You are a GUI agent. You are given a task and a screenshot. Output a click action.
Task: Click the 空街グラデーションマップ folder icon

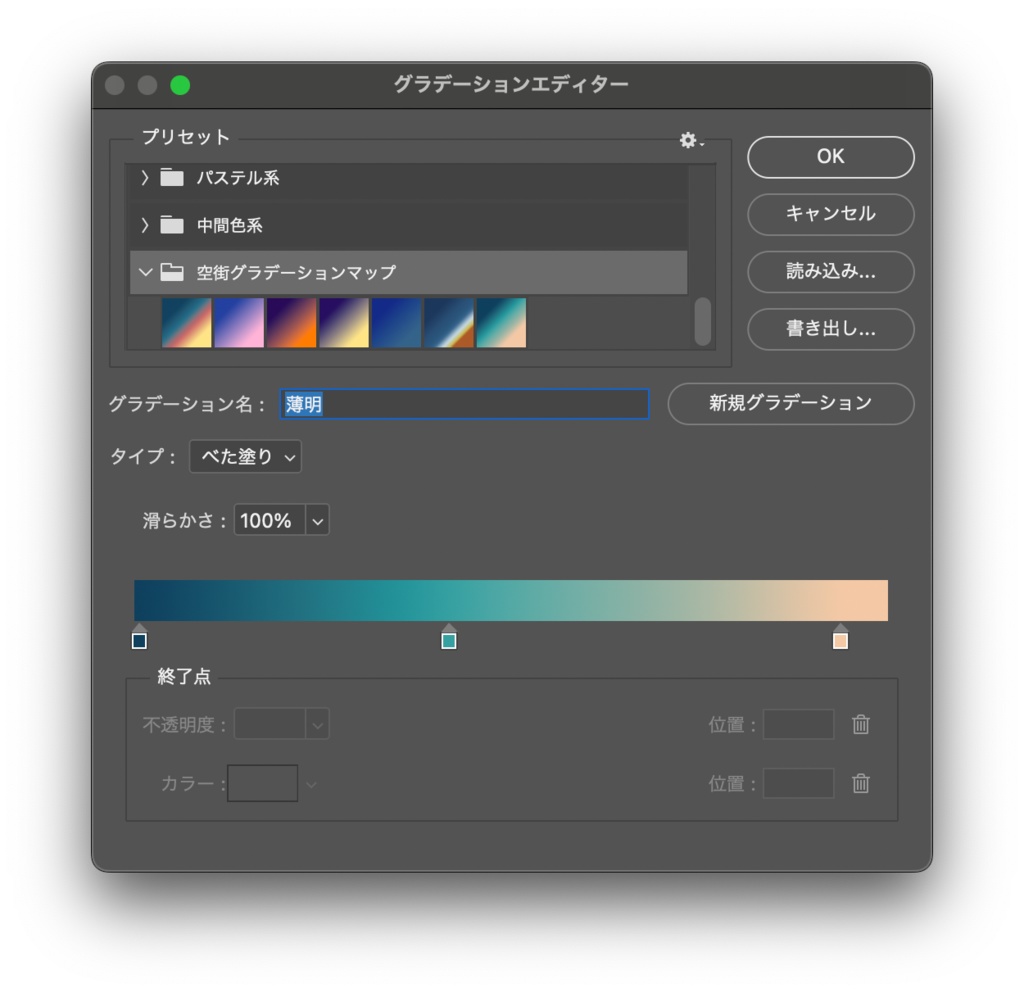click(172, 272)
